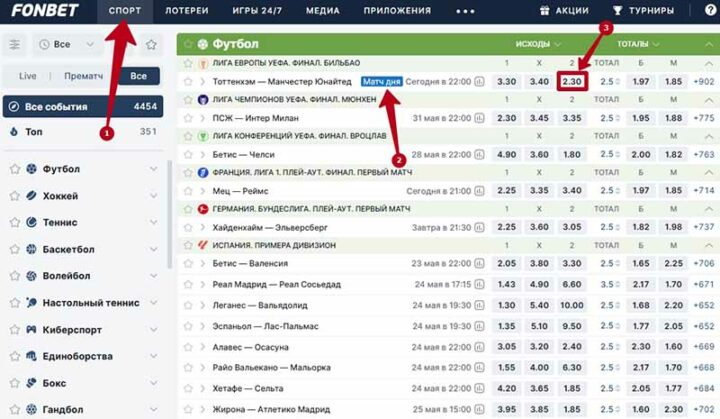The width and height of the screenshot is (720, 419).
Task: Switch event filter to Live
Action: coord(27,76)
